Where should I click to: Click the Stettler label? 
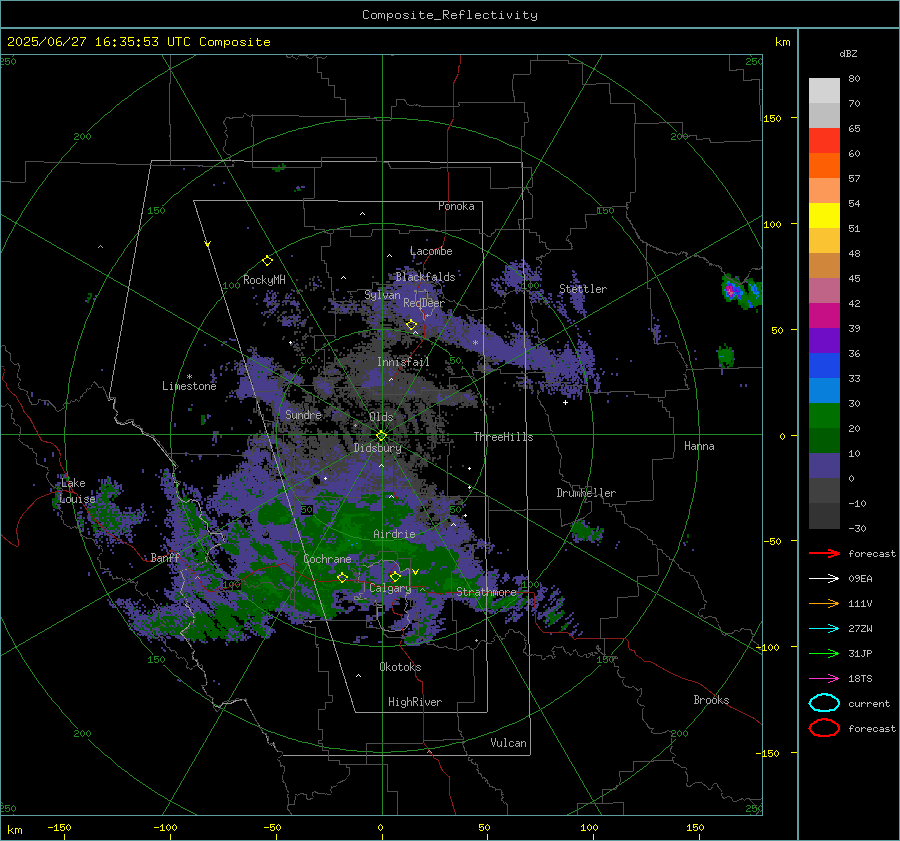583,289
